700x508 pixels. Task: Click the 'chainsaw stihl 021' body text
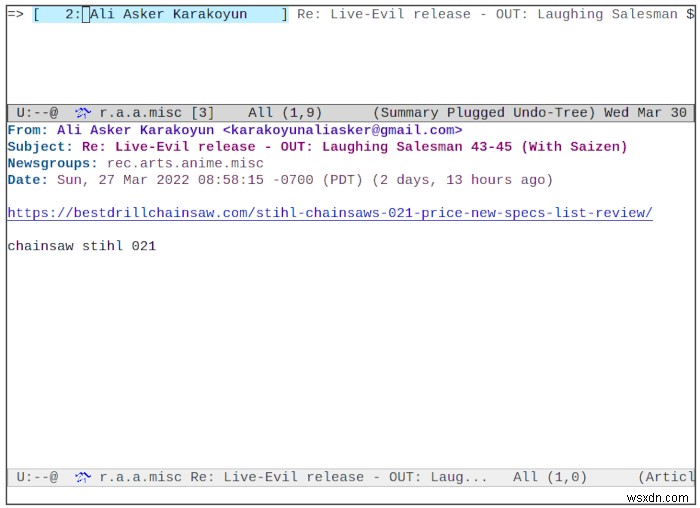click(82, 246)
